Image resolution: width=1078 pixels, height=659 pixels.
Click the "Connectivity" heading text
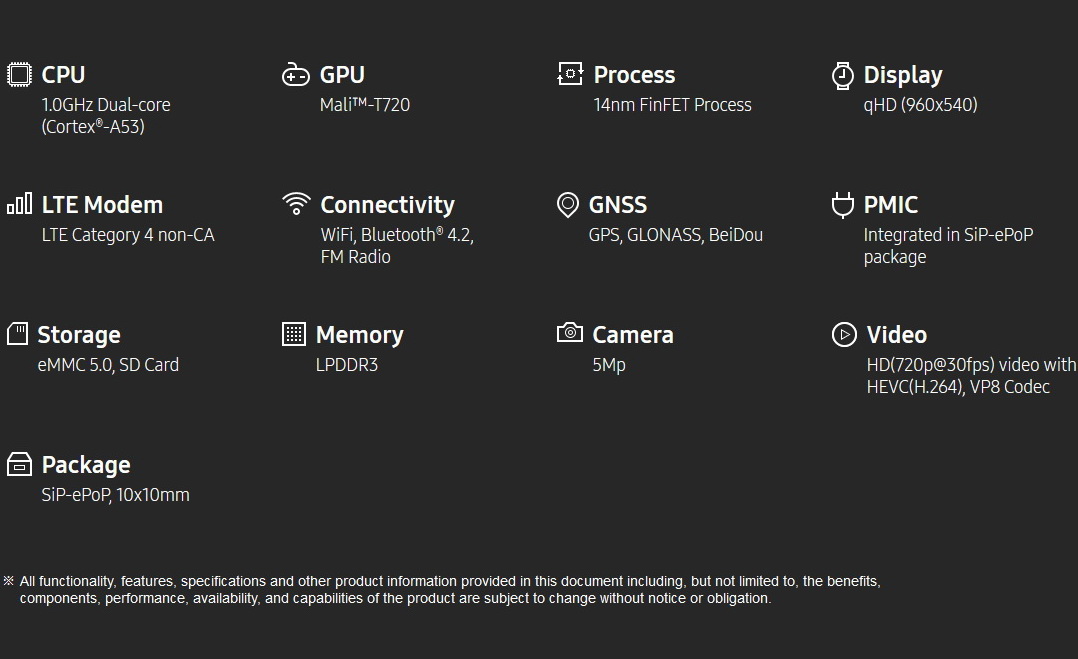pos(387,205)
